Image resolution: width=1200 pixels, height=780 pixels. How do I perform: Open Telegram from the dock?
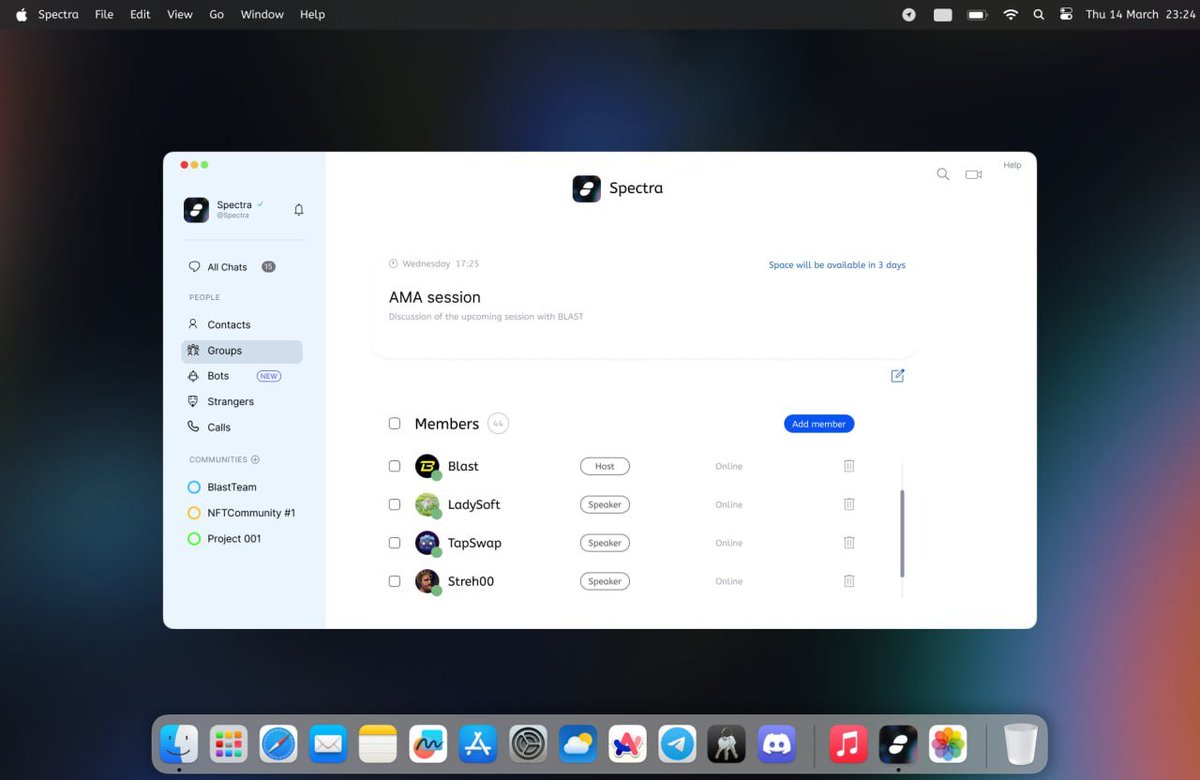point(678,744)
